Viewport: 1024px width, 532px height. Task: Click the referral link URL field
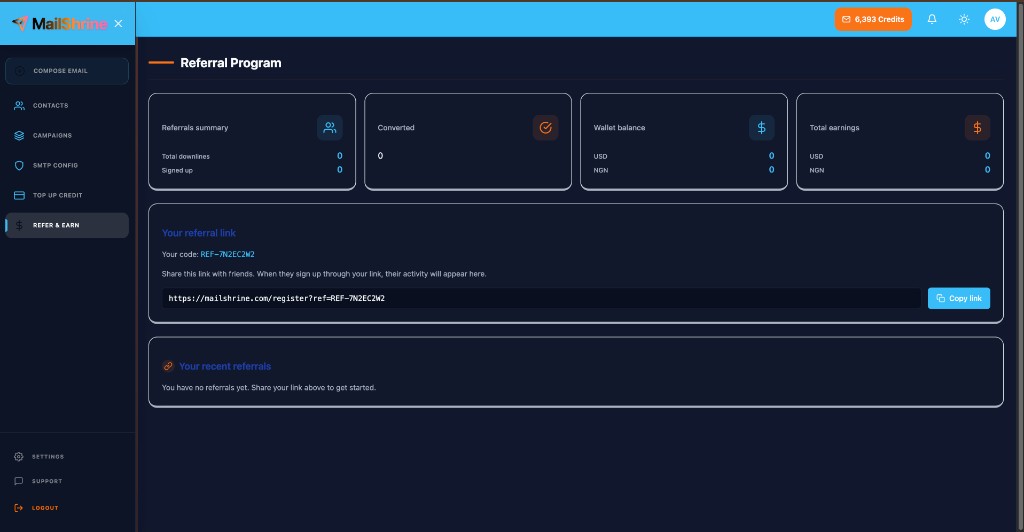[x=541, y=298]
